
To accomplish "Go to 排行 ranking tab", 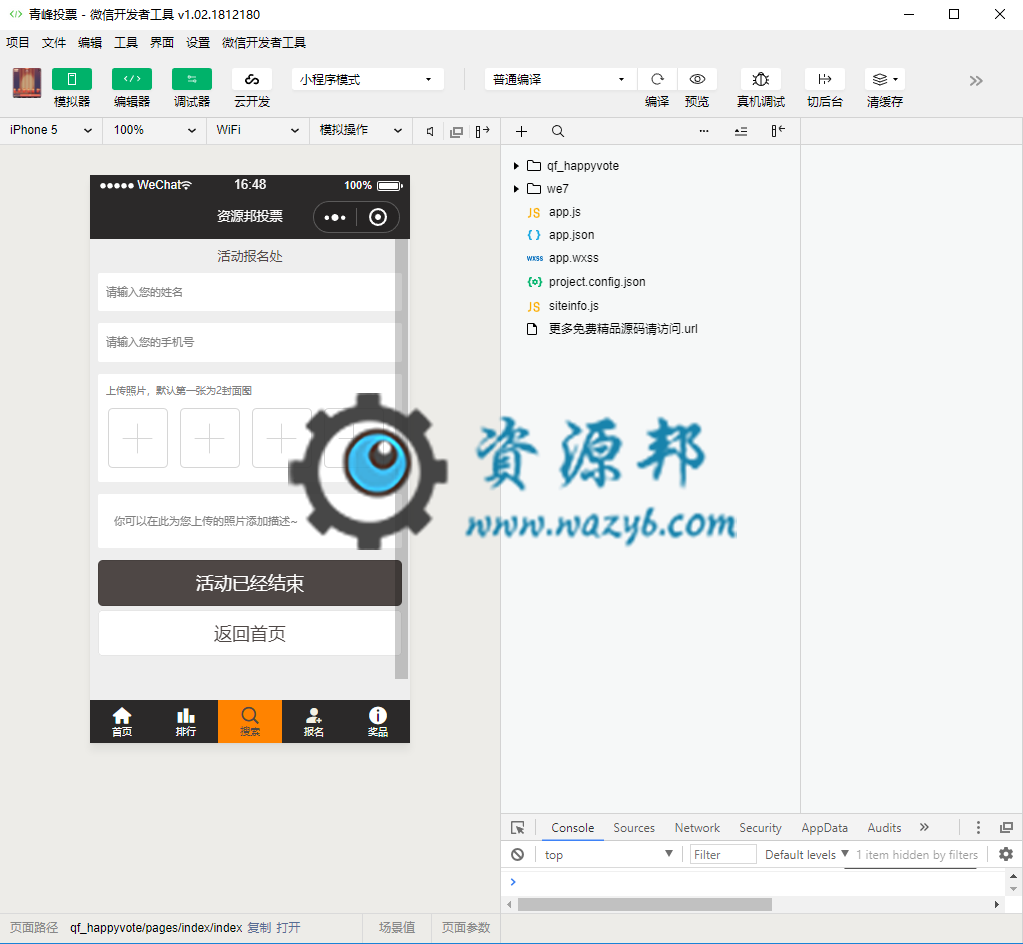I will [x=186, y=722].
